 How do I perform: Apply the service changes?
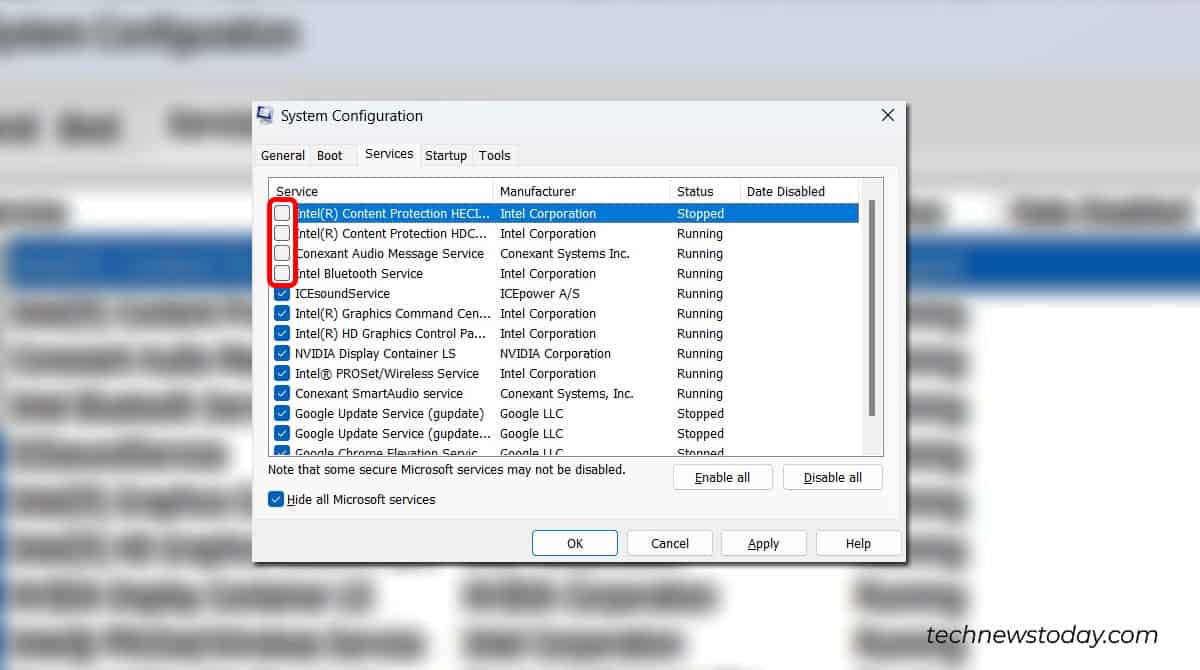(x=763, y=543)
